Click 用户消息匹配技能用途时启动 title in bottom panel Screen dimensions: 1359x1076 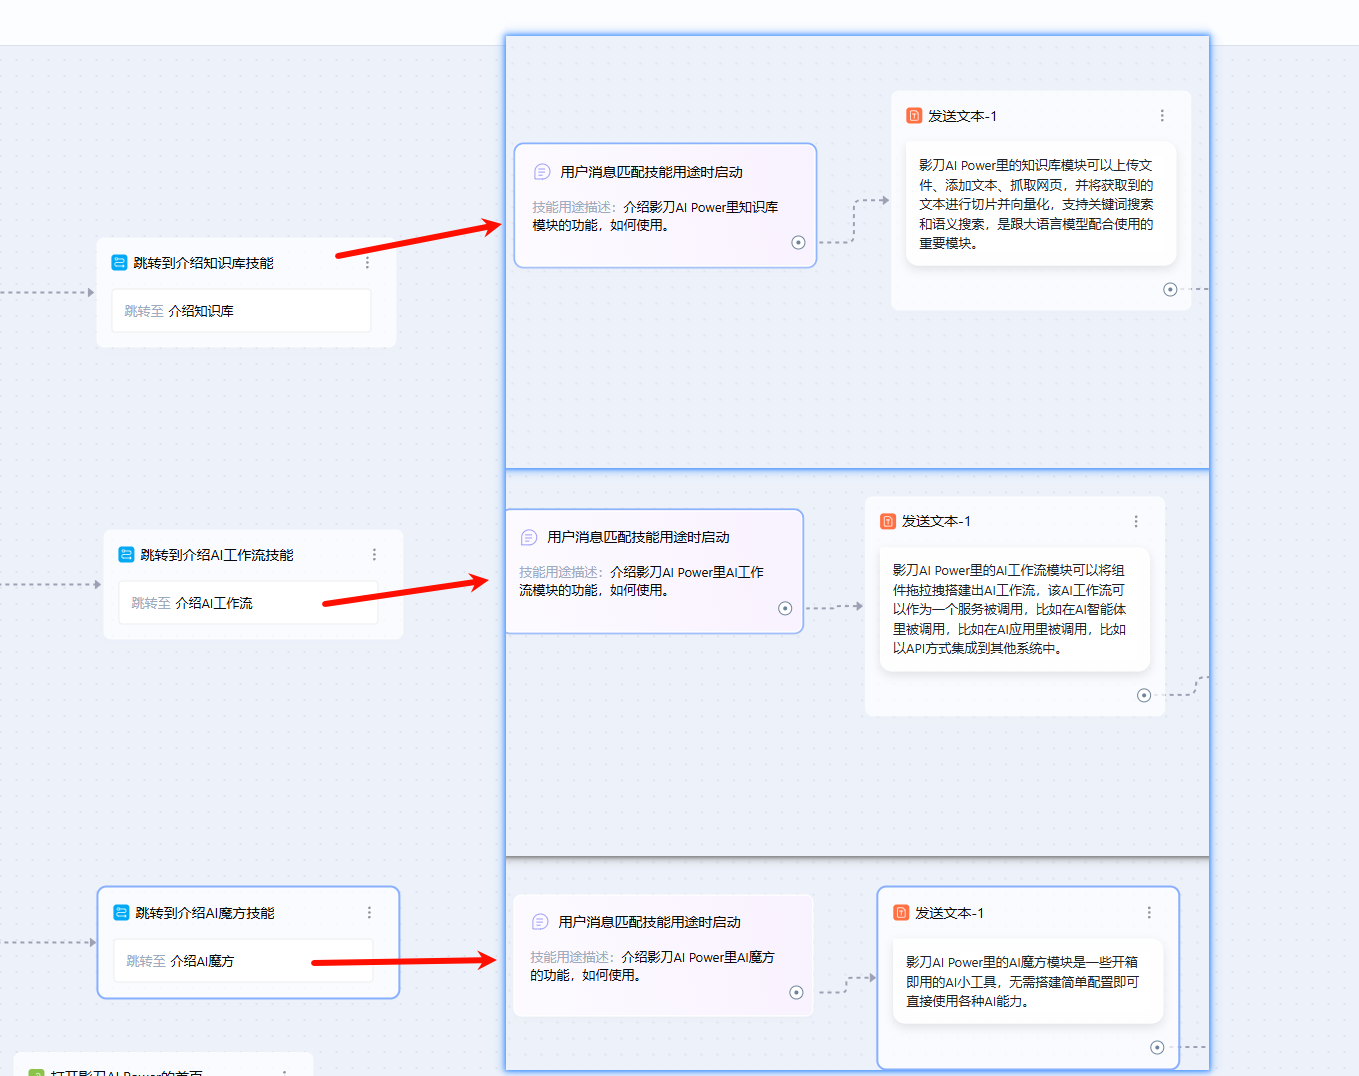650,922
